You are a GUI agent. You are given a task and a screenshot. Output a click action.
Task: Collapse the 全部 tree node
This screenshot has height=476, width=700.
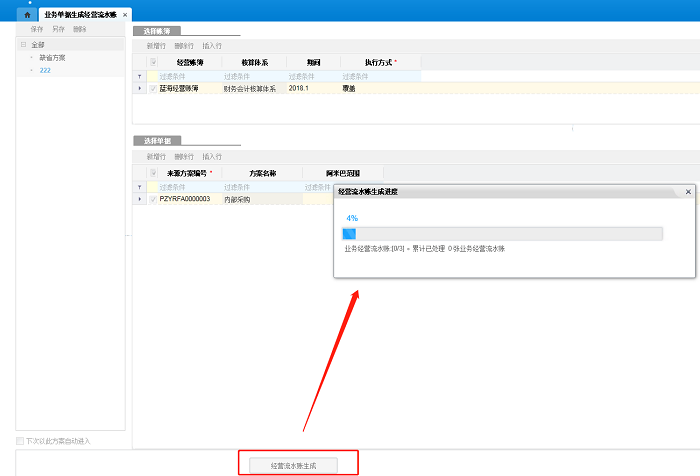click(23, 45)
